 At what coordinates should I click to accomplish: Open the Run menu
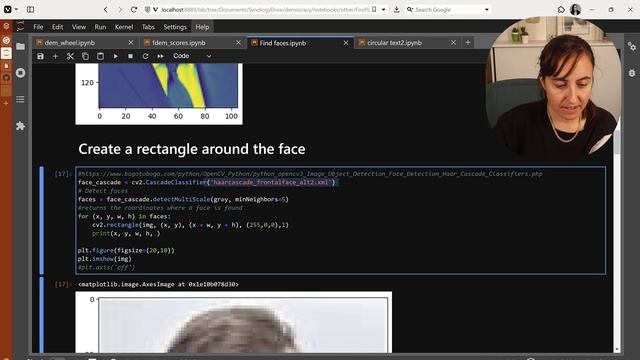(x=100, y=27)
